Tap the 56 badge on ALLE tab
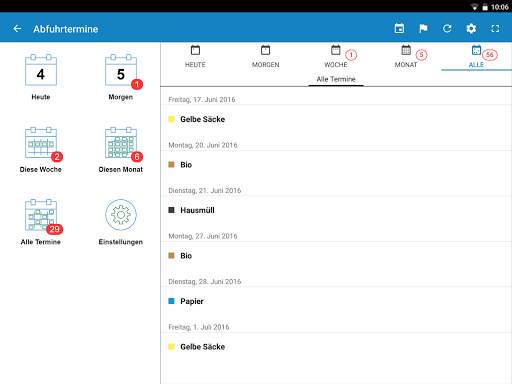512x384 pixels. (x=490, y=55)
